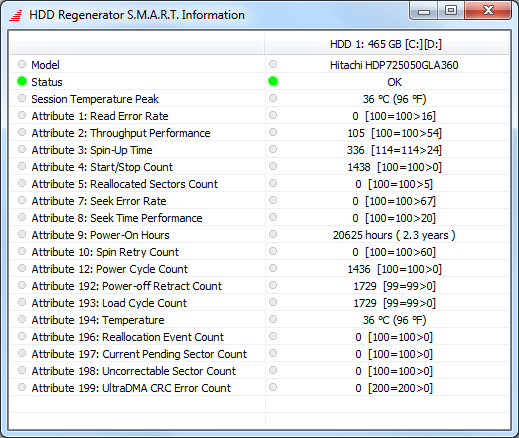Screen dimensions: 519x438
Task: Click the dot next to Hitachi HDP725050GLA360
Action: [273, 64]
